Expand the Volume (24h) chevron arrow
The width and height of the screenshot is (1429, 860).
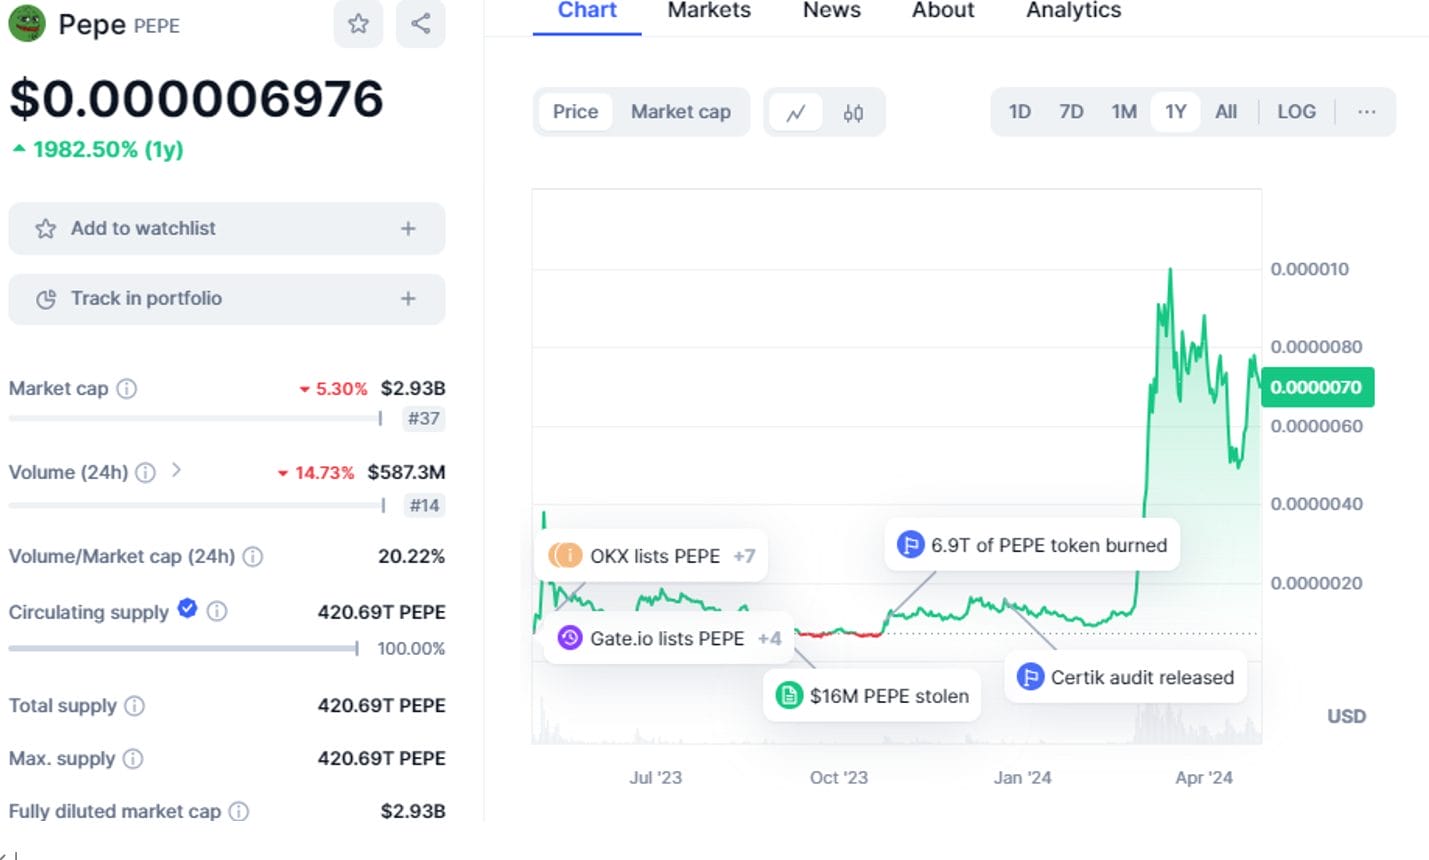(x=176, y=470)
